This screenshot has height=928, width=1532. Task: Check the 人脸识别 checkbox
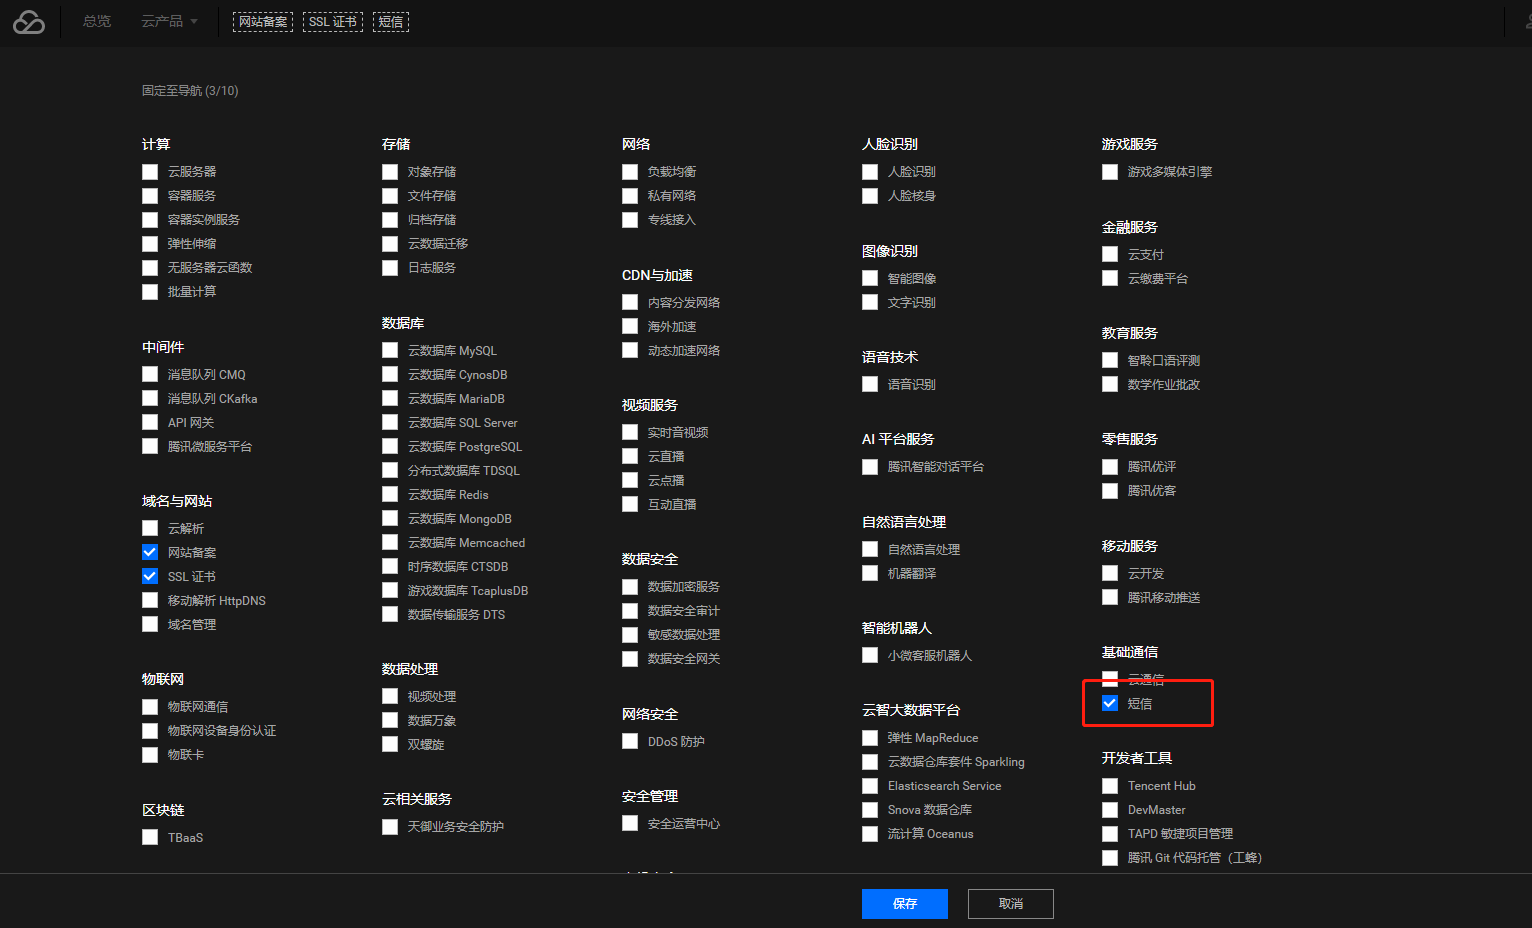click(x=870, y=172)
